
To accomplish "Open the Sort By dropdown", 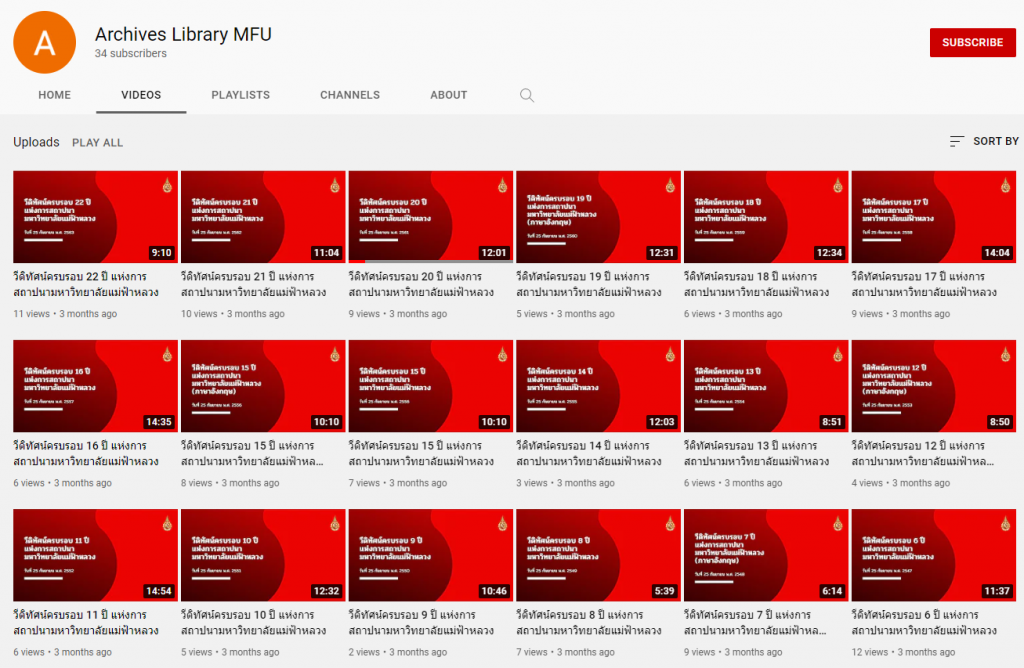I will click(984, 142).
